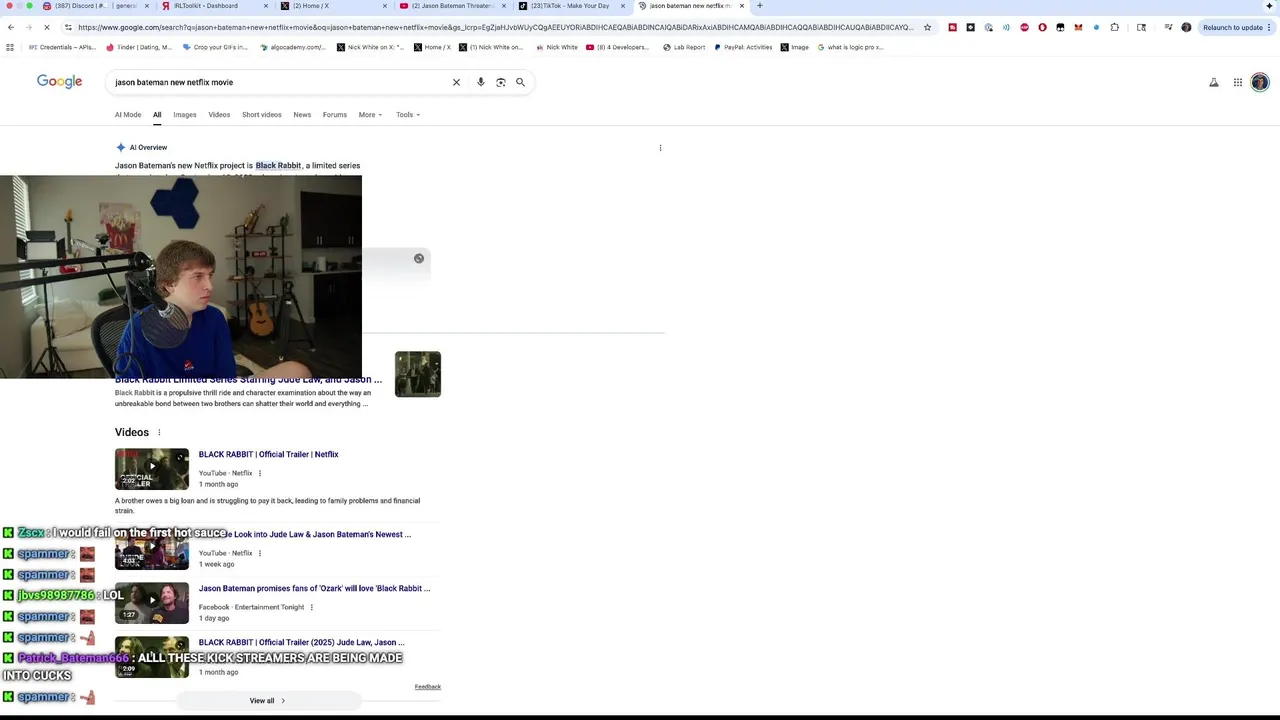Open the browser Extensions puzzle icon
This screenshot has height=720, width=1280.
[1115, 27]
